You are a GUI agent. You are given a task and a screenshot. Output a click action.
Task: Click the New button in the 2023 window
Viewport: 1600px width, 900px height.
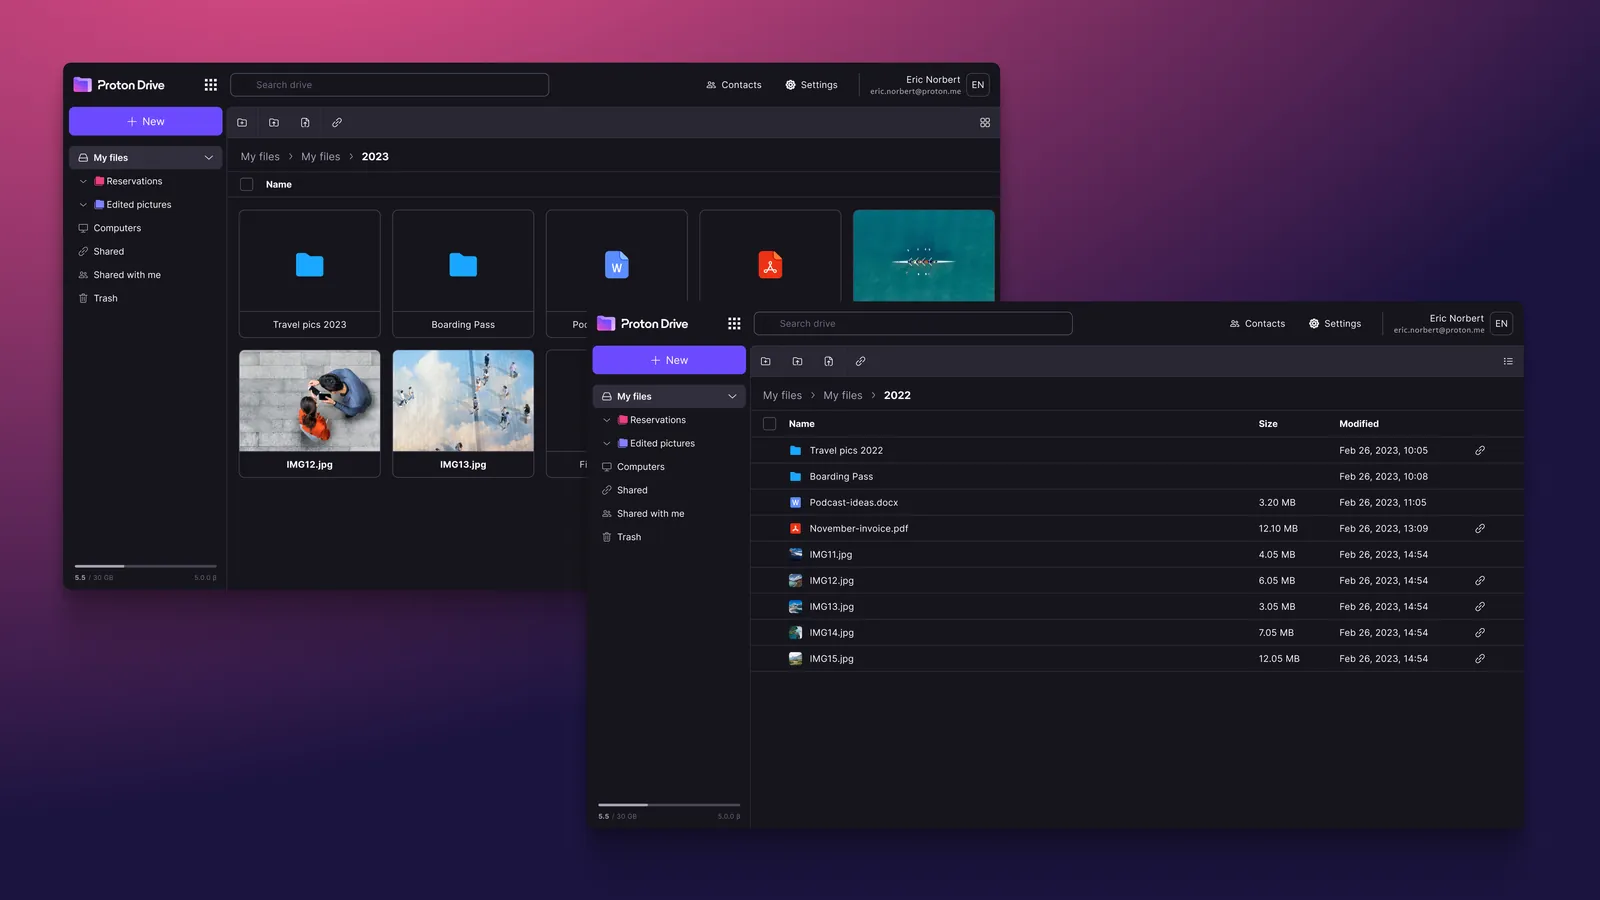coord(146,122)
